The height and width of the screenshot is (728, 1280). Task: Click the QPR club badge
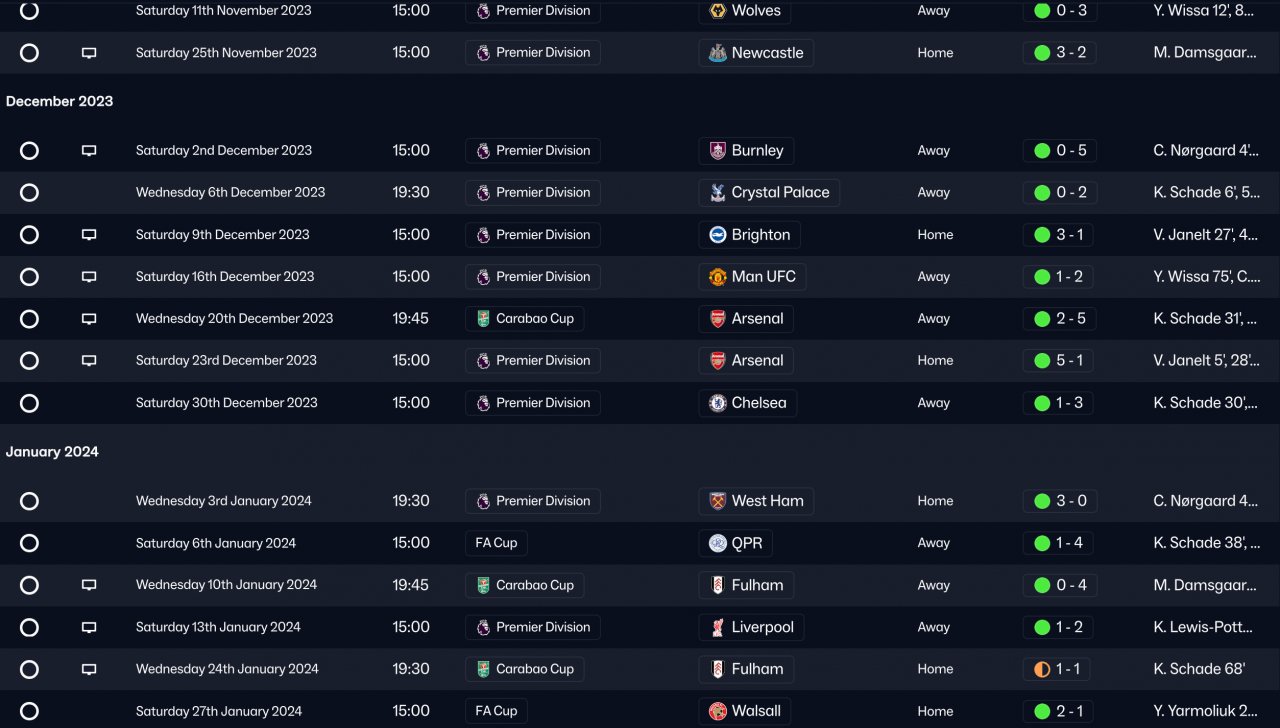point(717,543)
